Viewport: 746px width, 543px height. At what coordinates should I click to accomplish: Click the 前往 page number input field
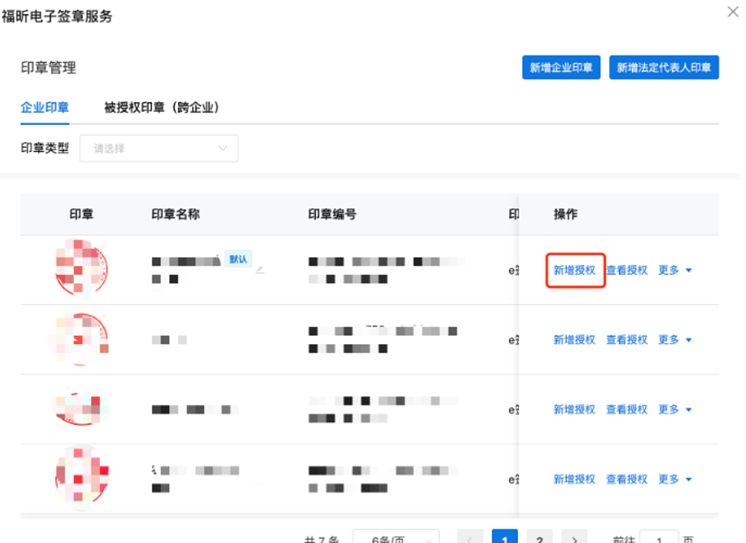click(659, 537)
